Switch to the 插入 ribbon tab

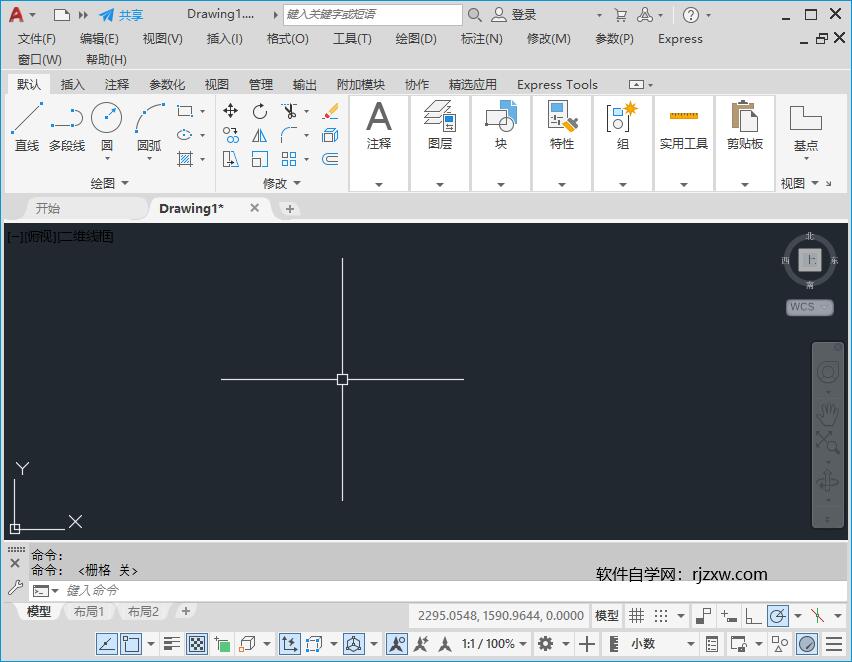pyautogui.click(x=72, y=84)
